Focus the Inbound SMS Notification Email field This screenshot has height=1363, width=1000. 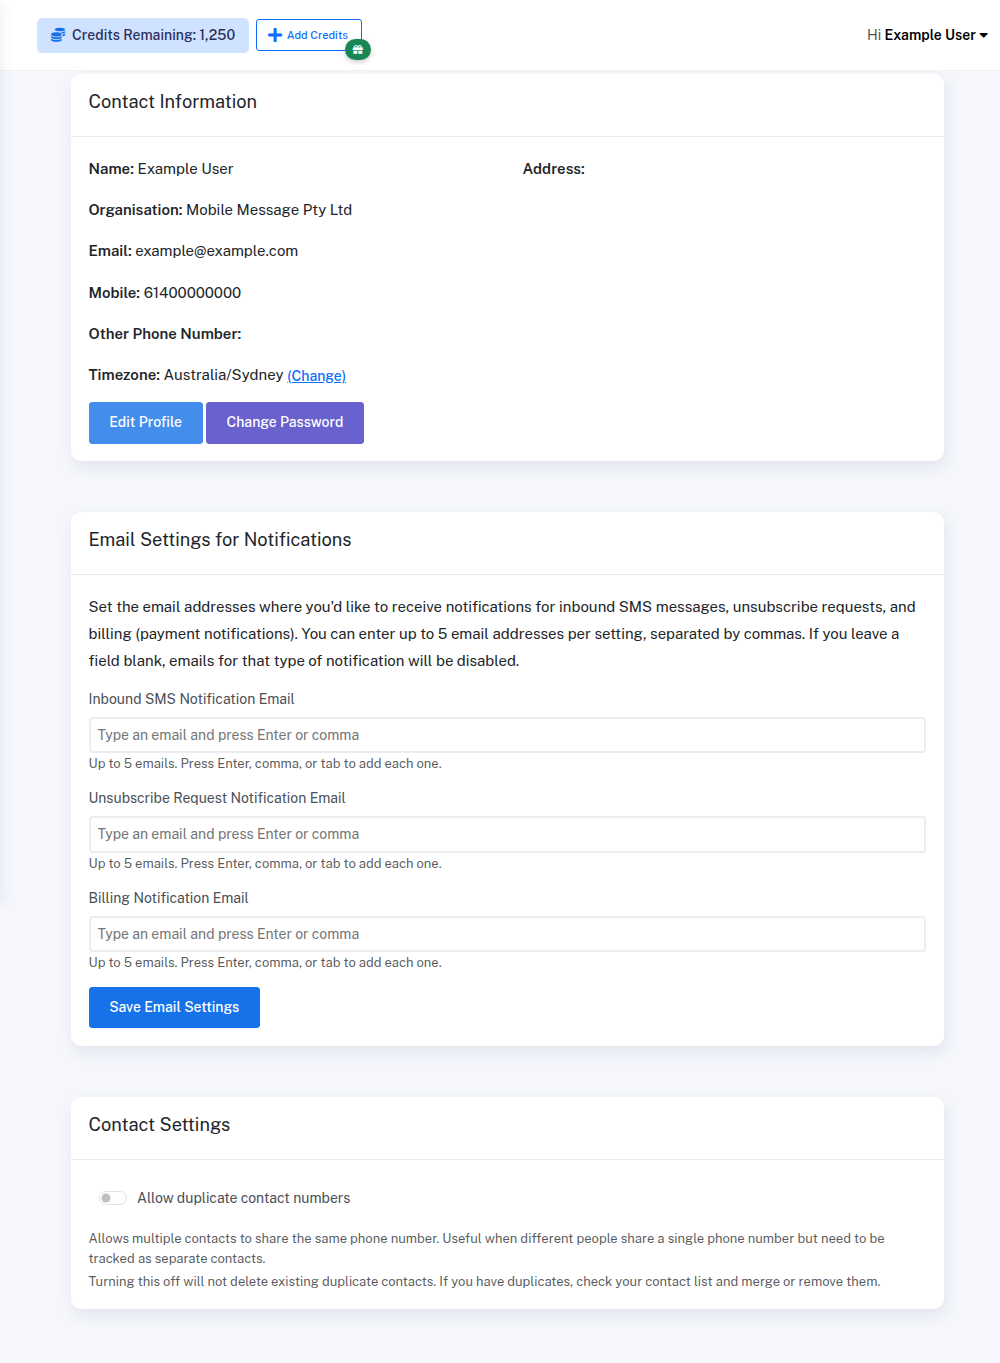(x=507, y=735)
